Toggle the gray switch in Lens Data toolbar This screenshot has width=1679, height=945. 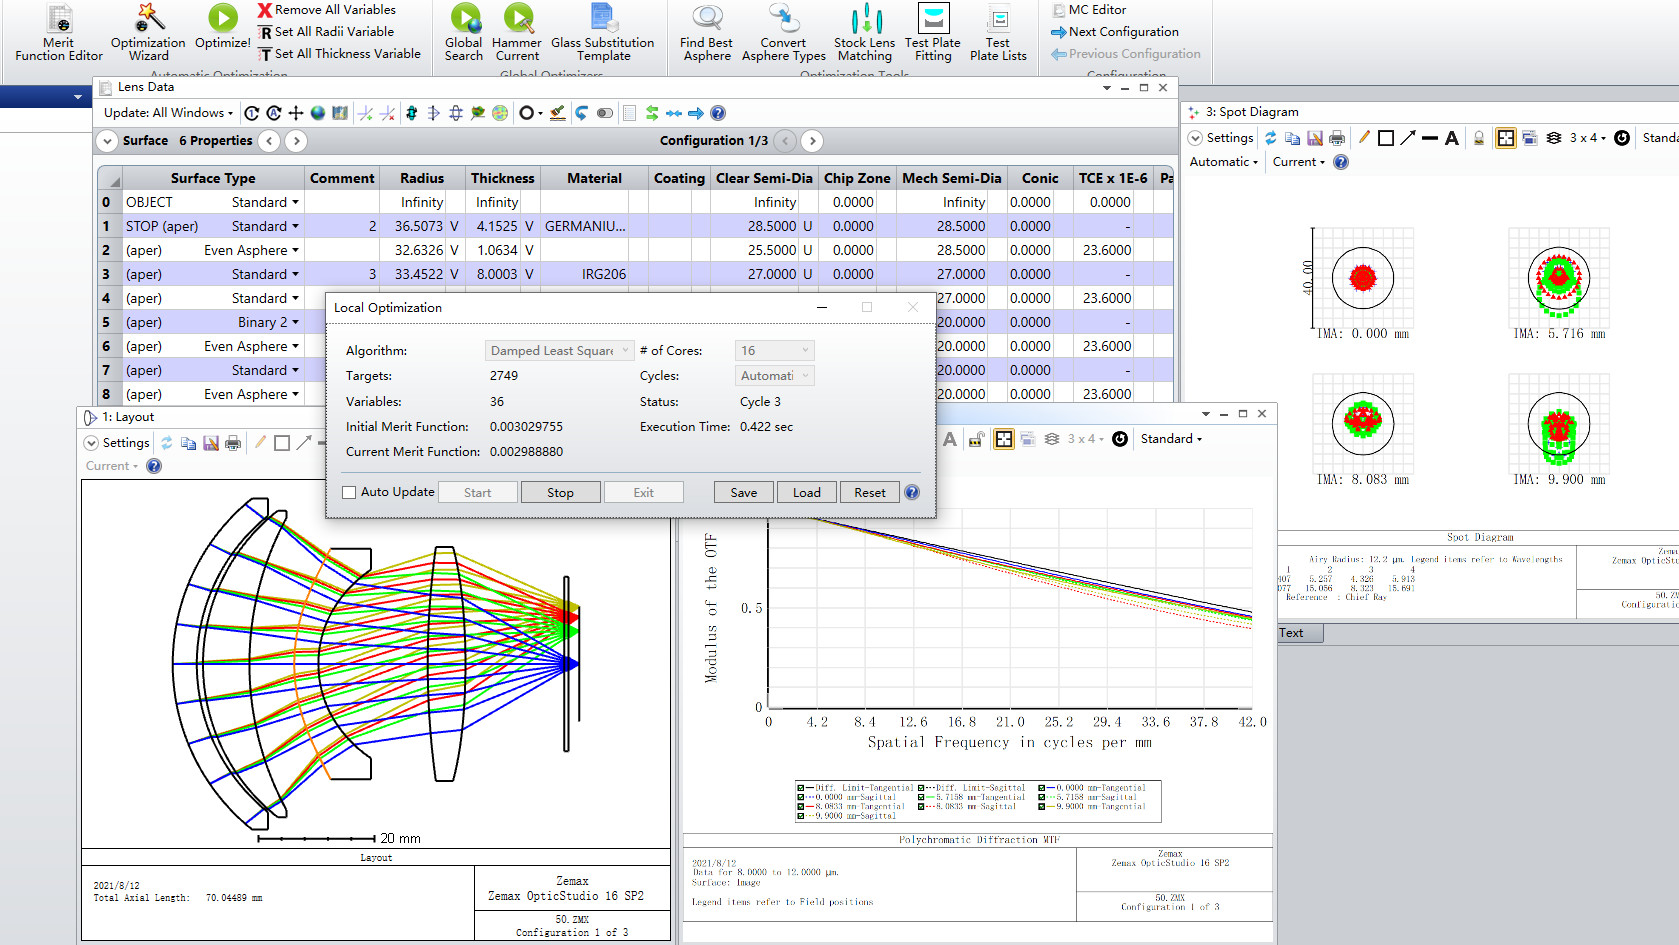coord(605,113)
